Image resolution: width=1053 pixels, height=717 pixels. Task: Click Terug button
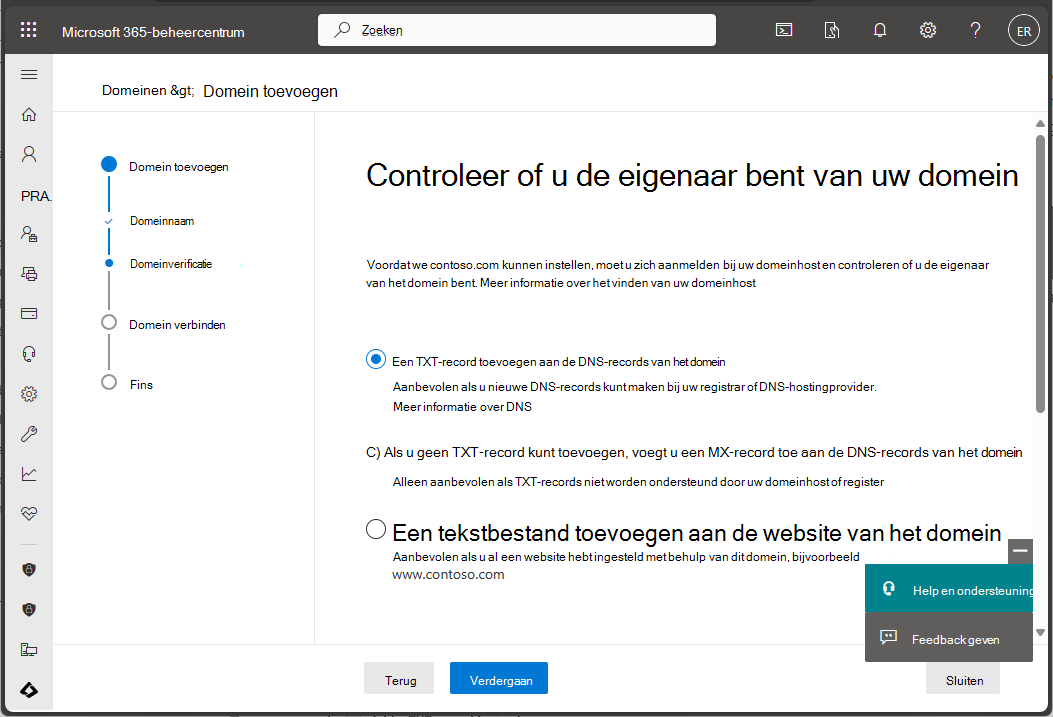pyautogui.click(x=399, y=678)
